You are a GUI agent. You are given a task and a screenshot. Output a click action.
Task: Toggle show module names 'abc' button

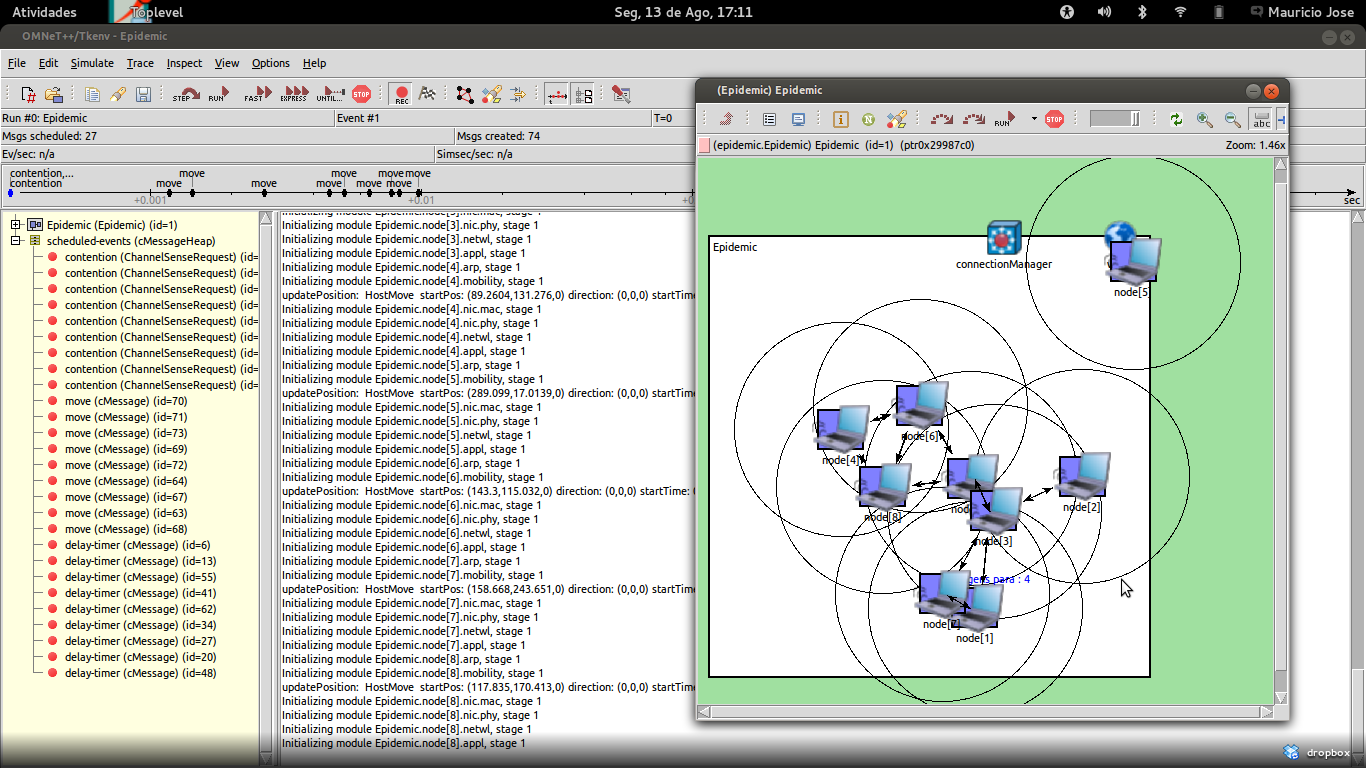1261,119
